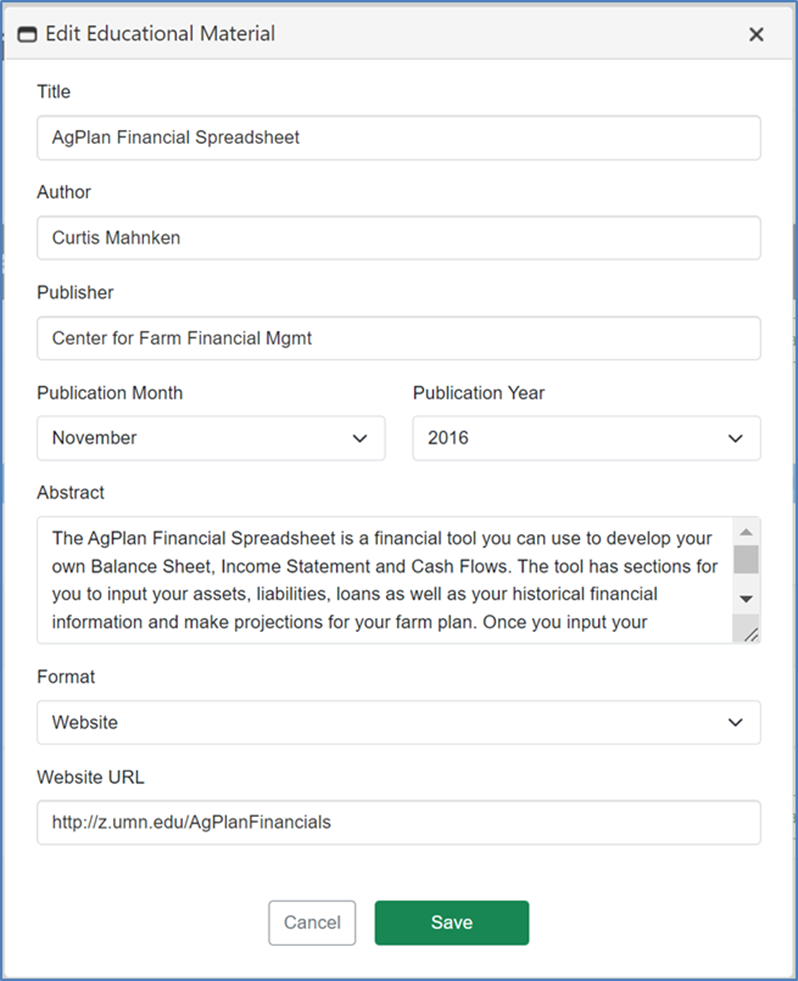798x981 pixels.
Task: Click the Publication Year chevron arrow
Action: (736, 439)
